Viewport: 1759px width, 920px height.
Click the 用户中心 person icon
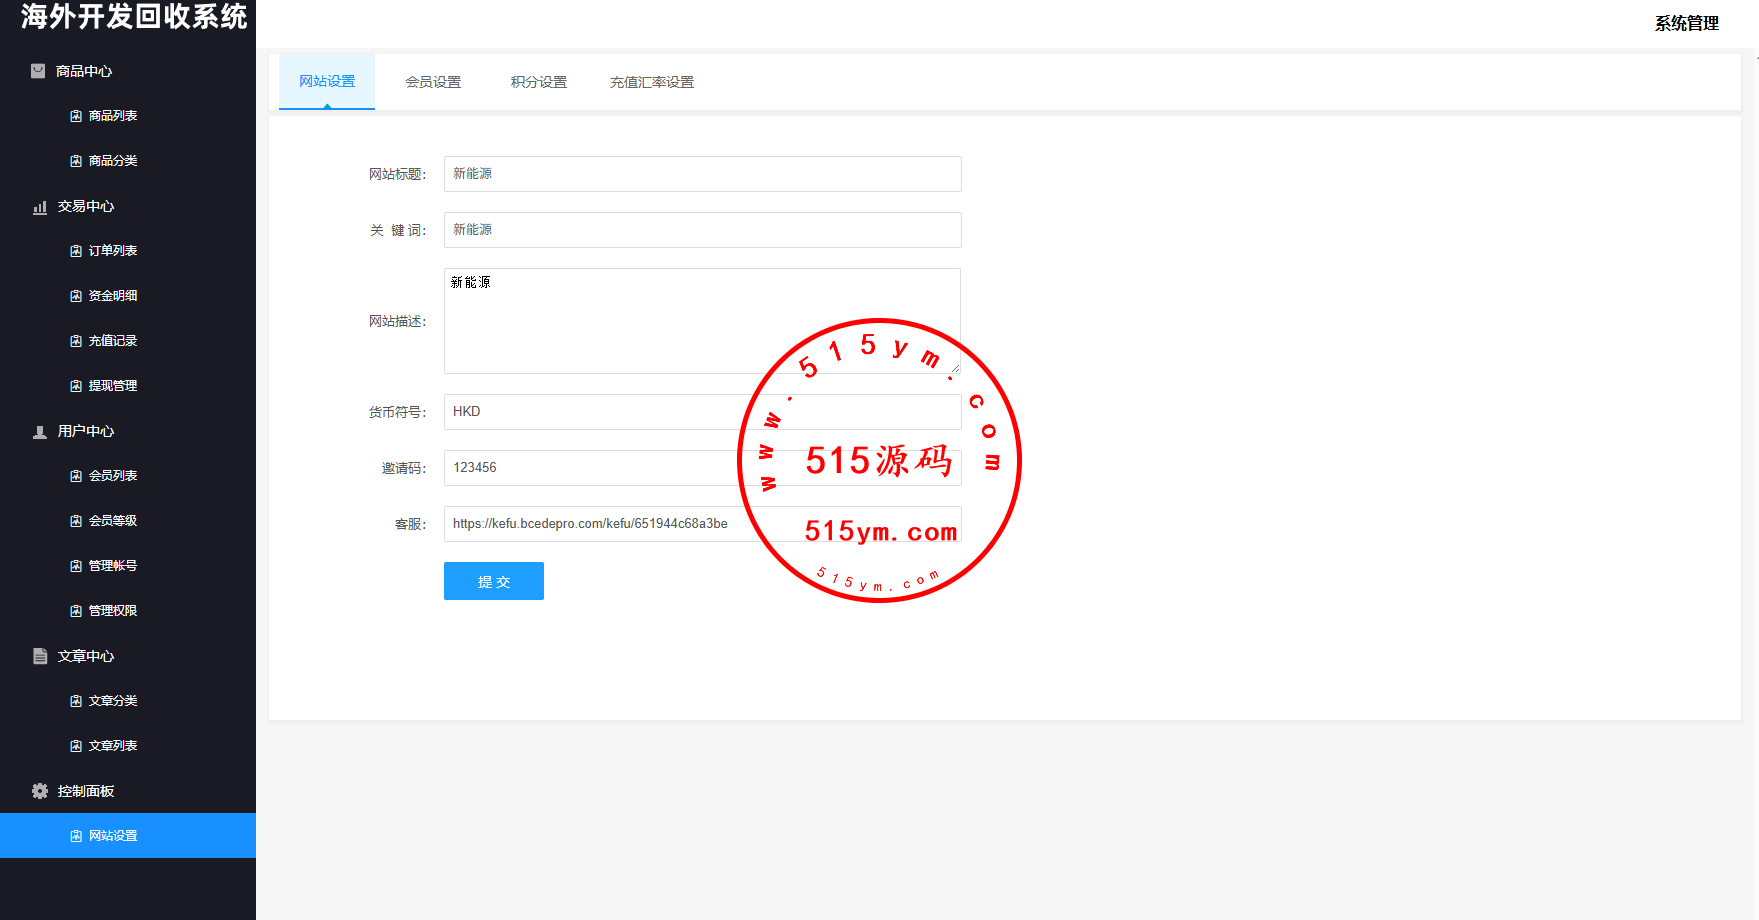tap(40, 432)
